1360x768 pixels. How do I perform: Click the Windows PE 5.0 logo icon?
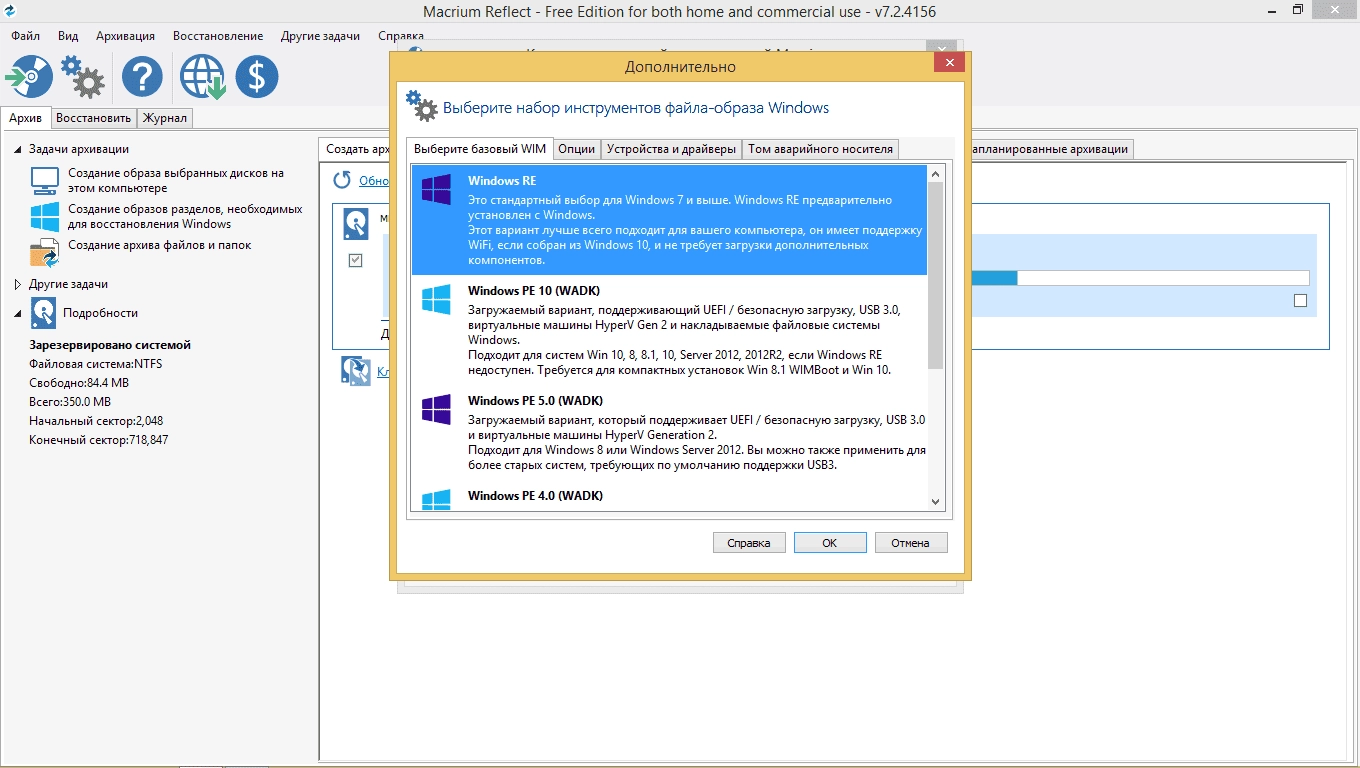point(436,409)
